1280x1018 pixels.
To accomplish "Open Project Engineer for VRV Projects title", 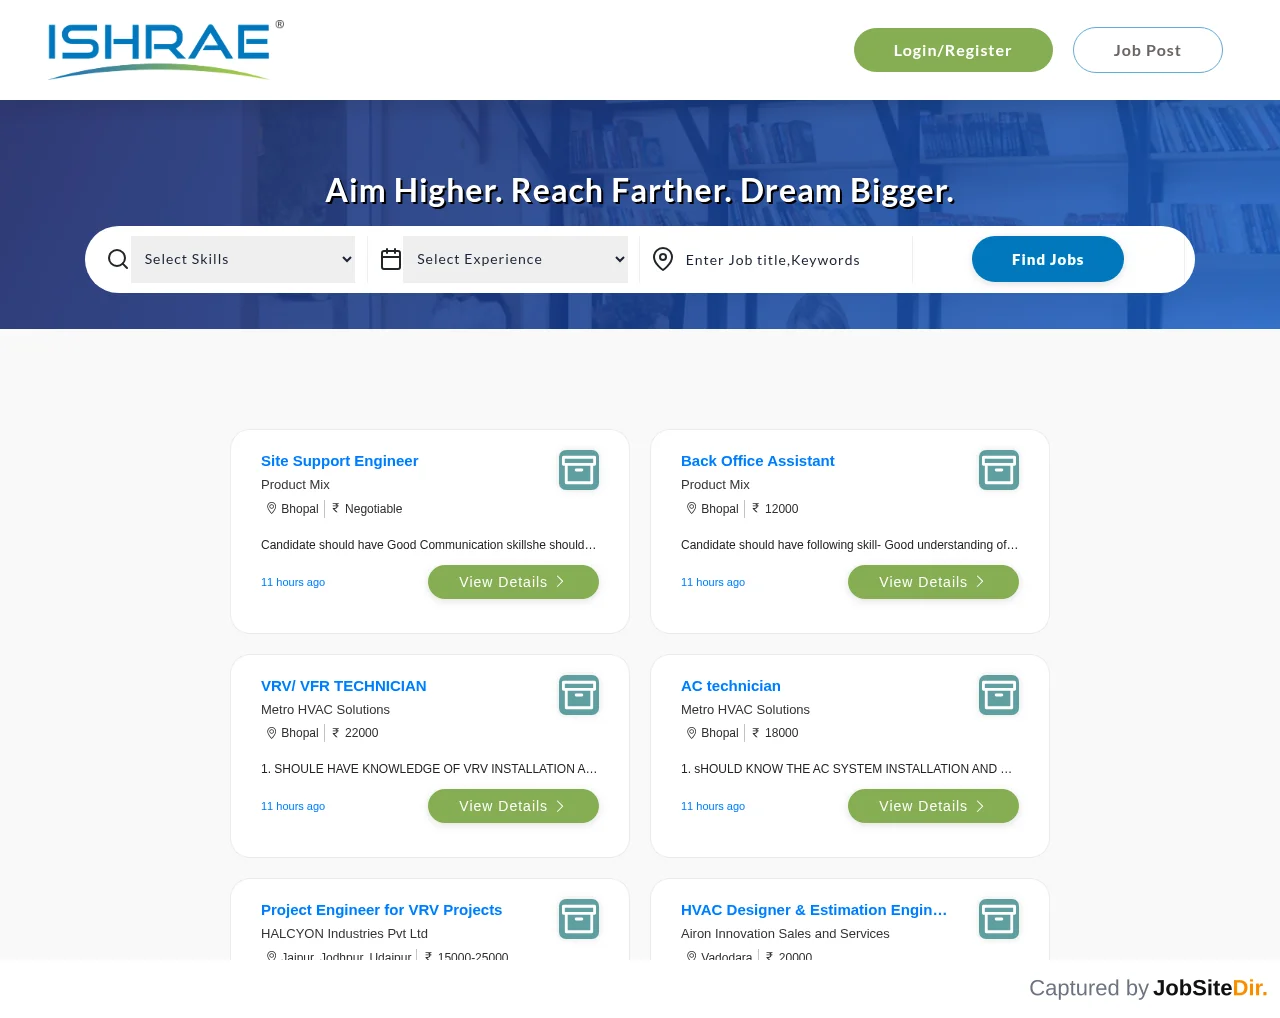I will click(x=382, y=910).
